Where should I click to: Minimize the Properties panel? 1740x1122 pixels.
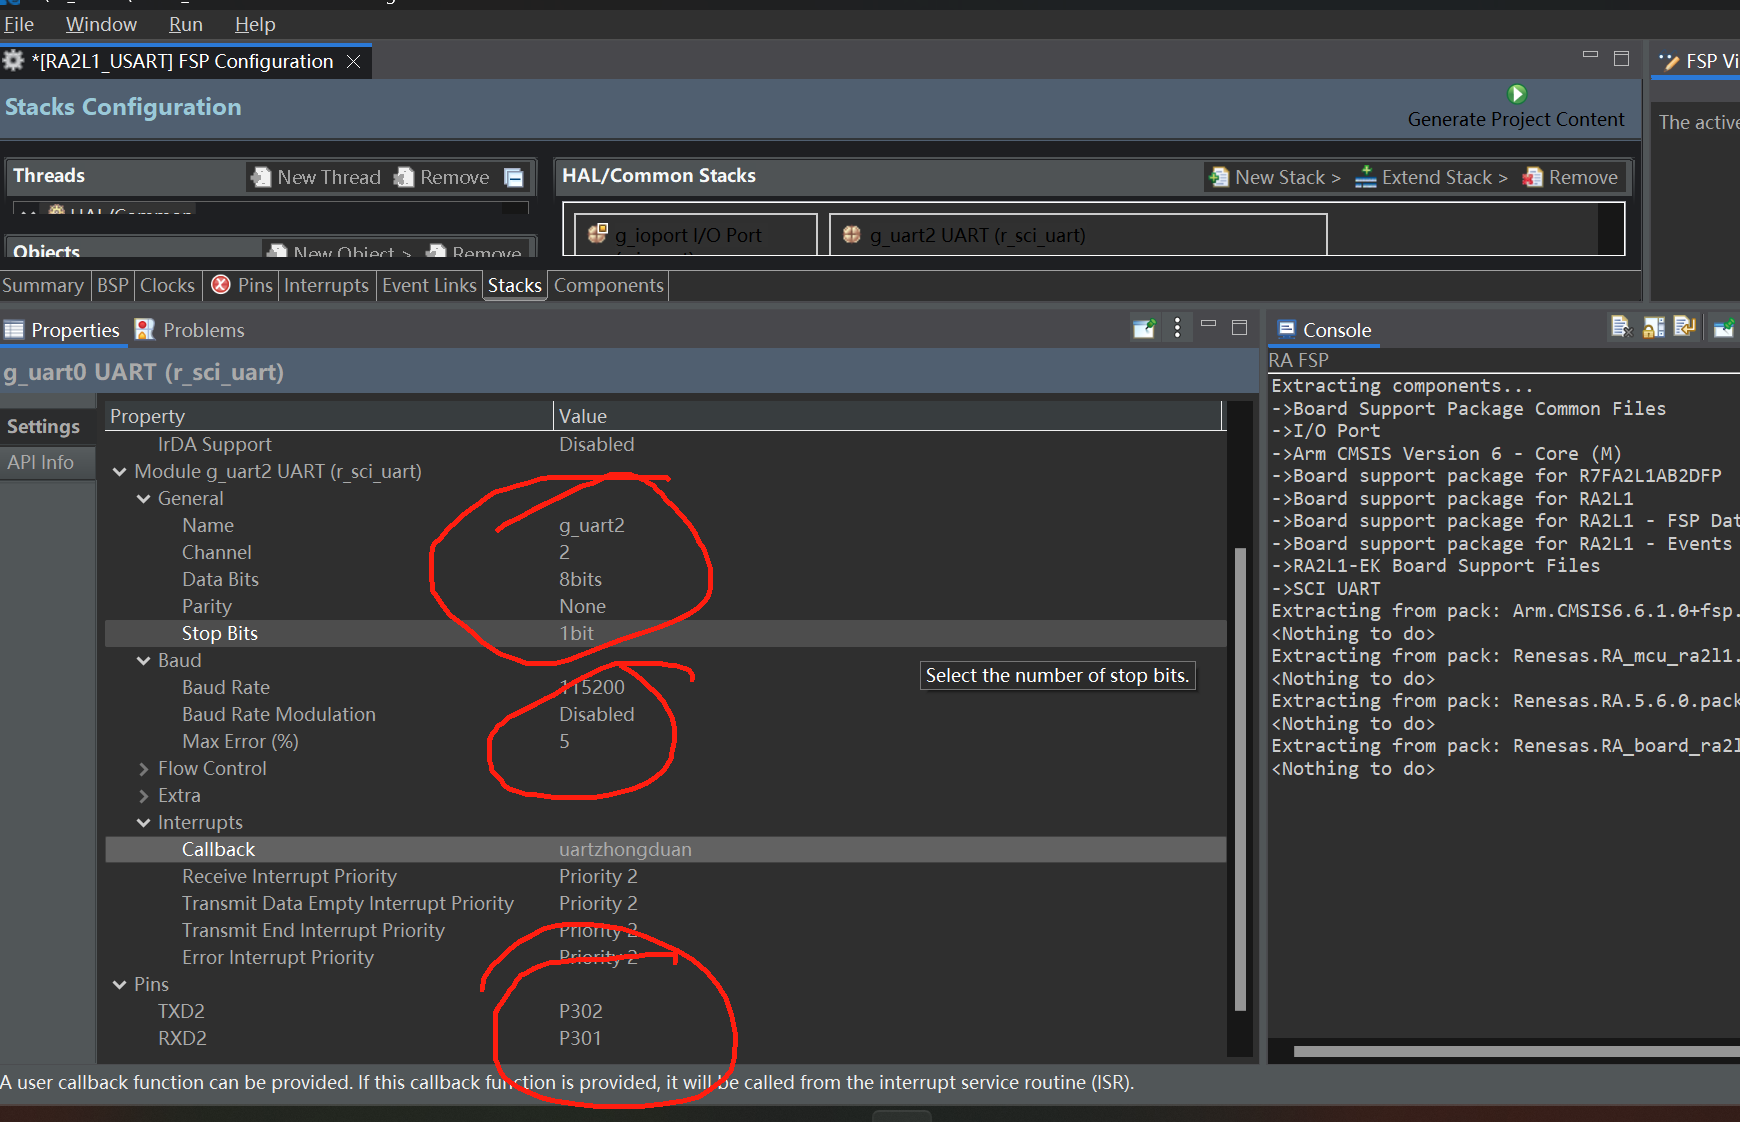(1208, 324)
